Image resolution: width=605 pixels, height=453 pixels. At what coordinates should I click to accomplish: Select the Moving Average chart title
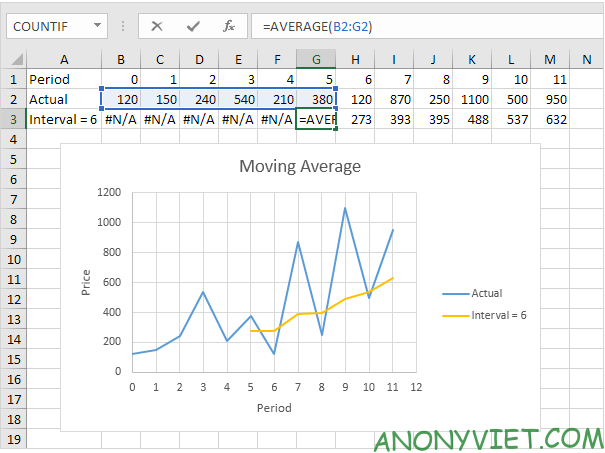click(299, 166)
